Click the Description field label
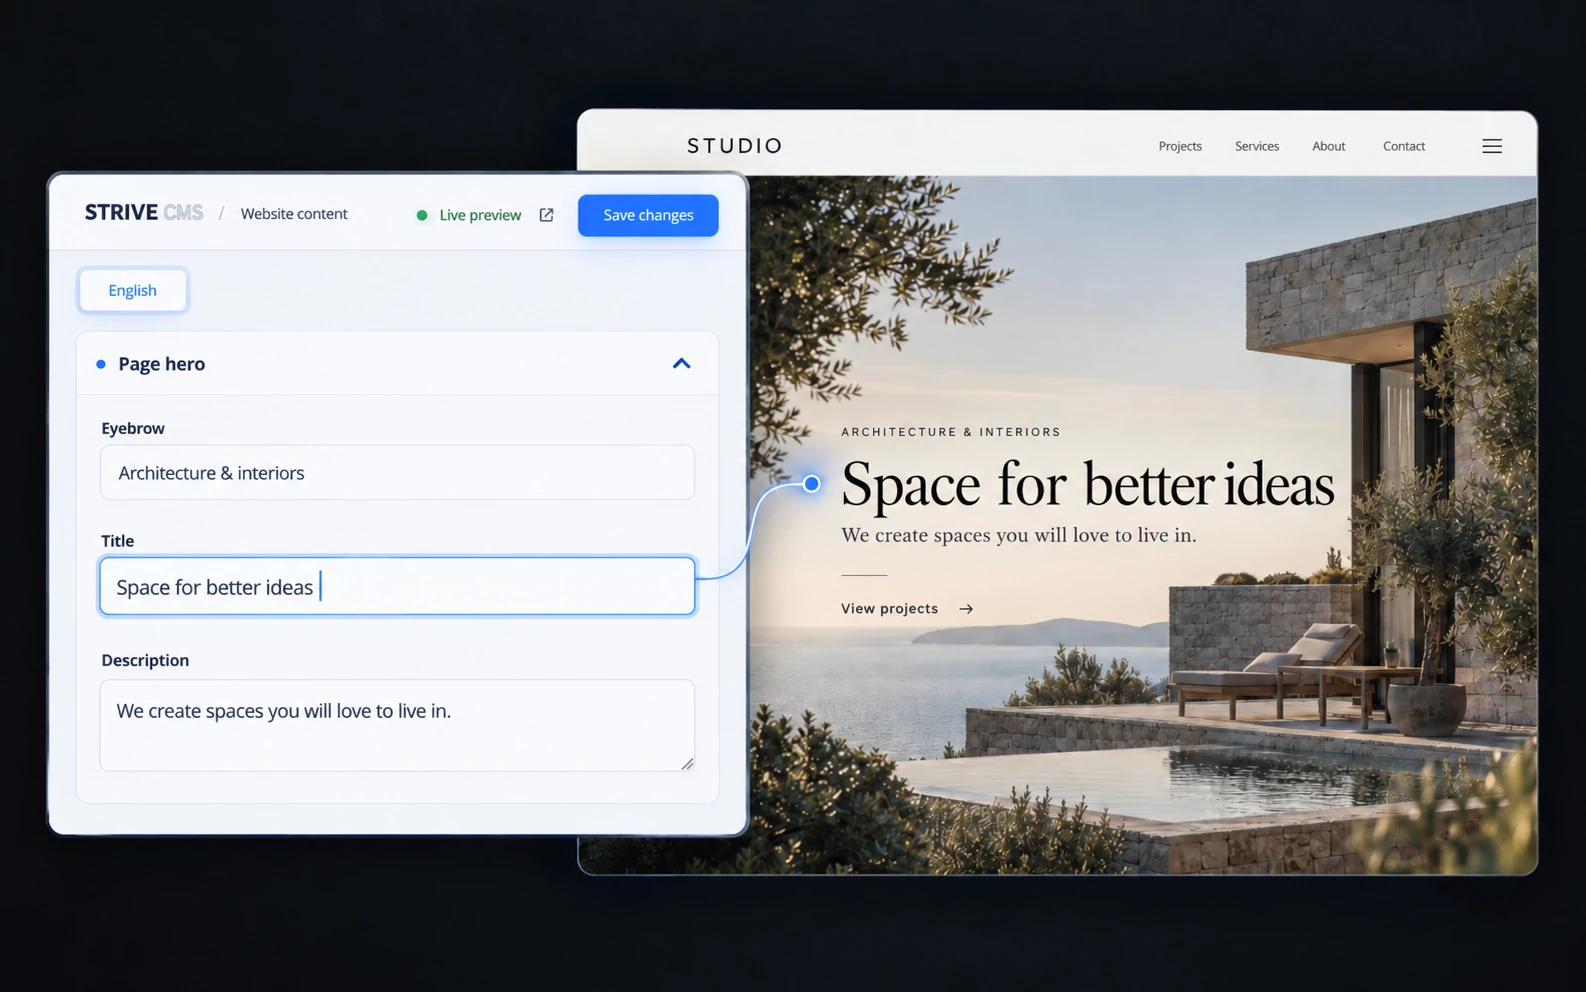Screen dimensions: 1586x992 tap(145, 660)
